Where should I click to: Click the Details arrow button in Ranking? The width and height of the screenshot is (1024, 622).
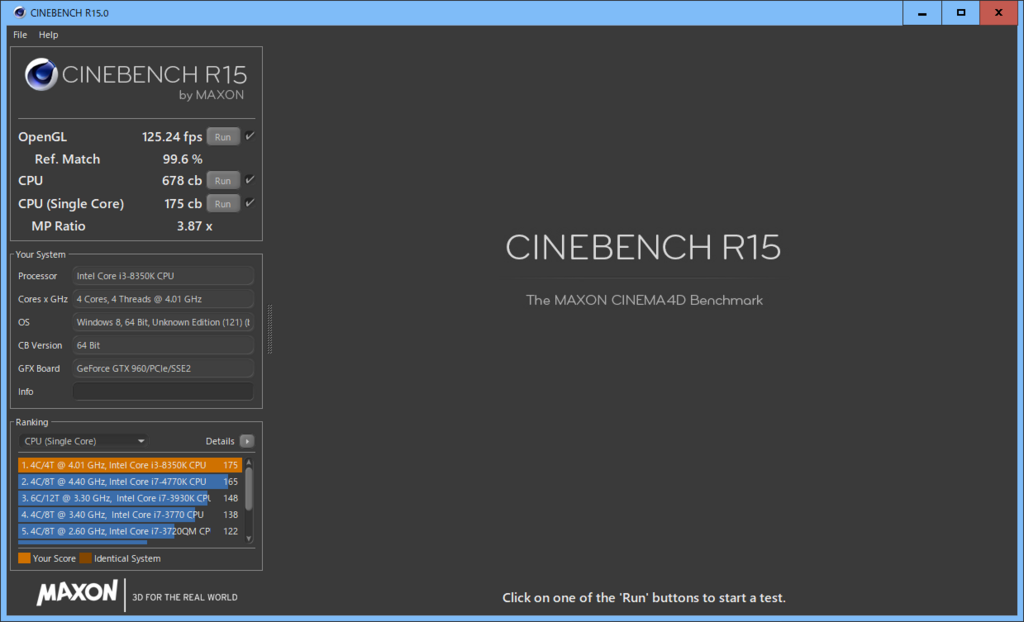pyautogui.click(x=247, y=441)
